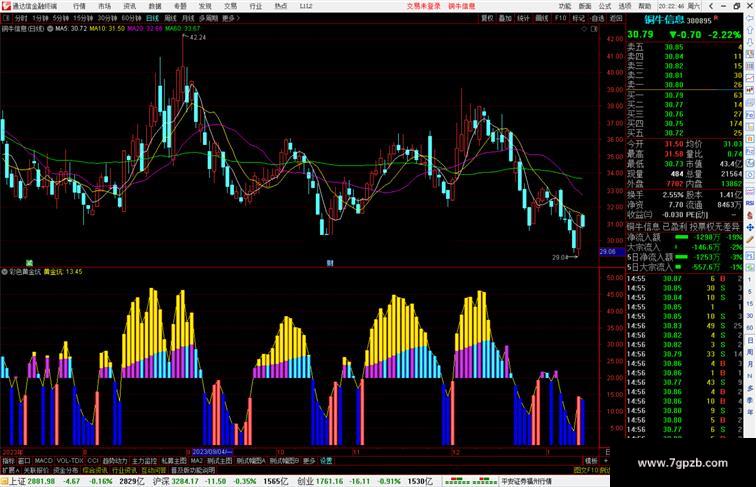The height and width of the screenshot is (487, 756).
Task: Expand the 更多 indicators list
Action: (309, 461)
